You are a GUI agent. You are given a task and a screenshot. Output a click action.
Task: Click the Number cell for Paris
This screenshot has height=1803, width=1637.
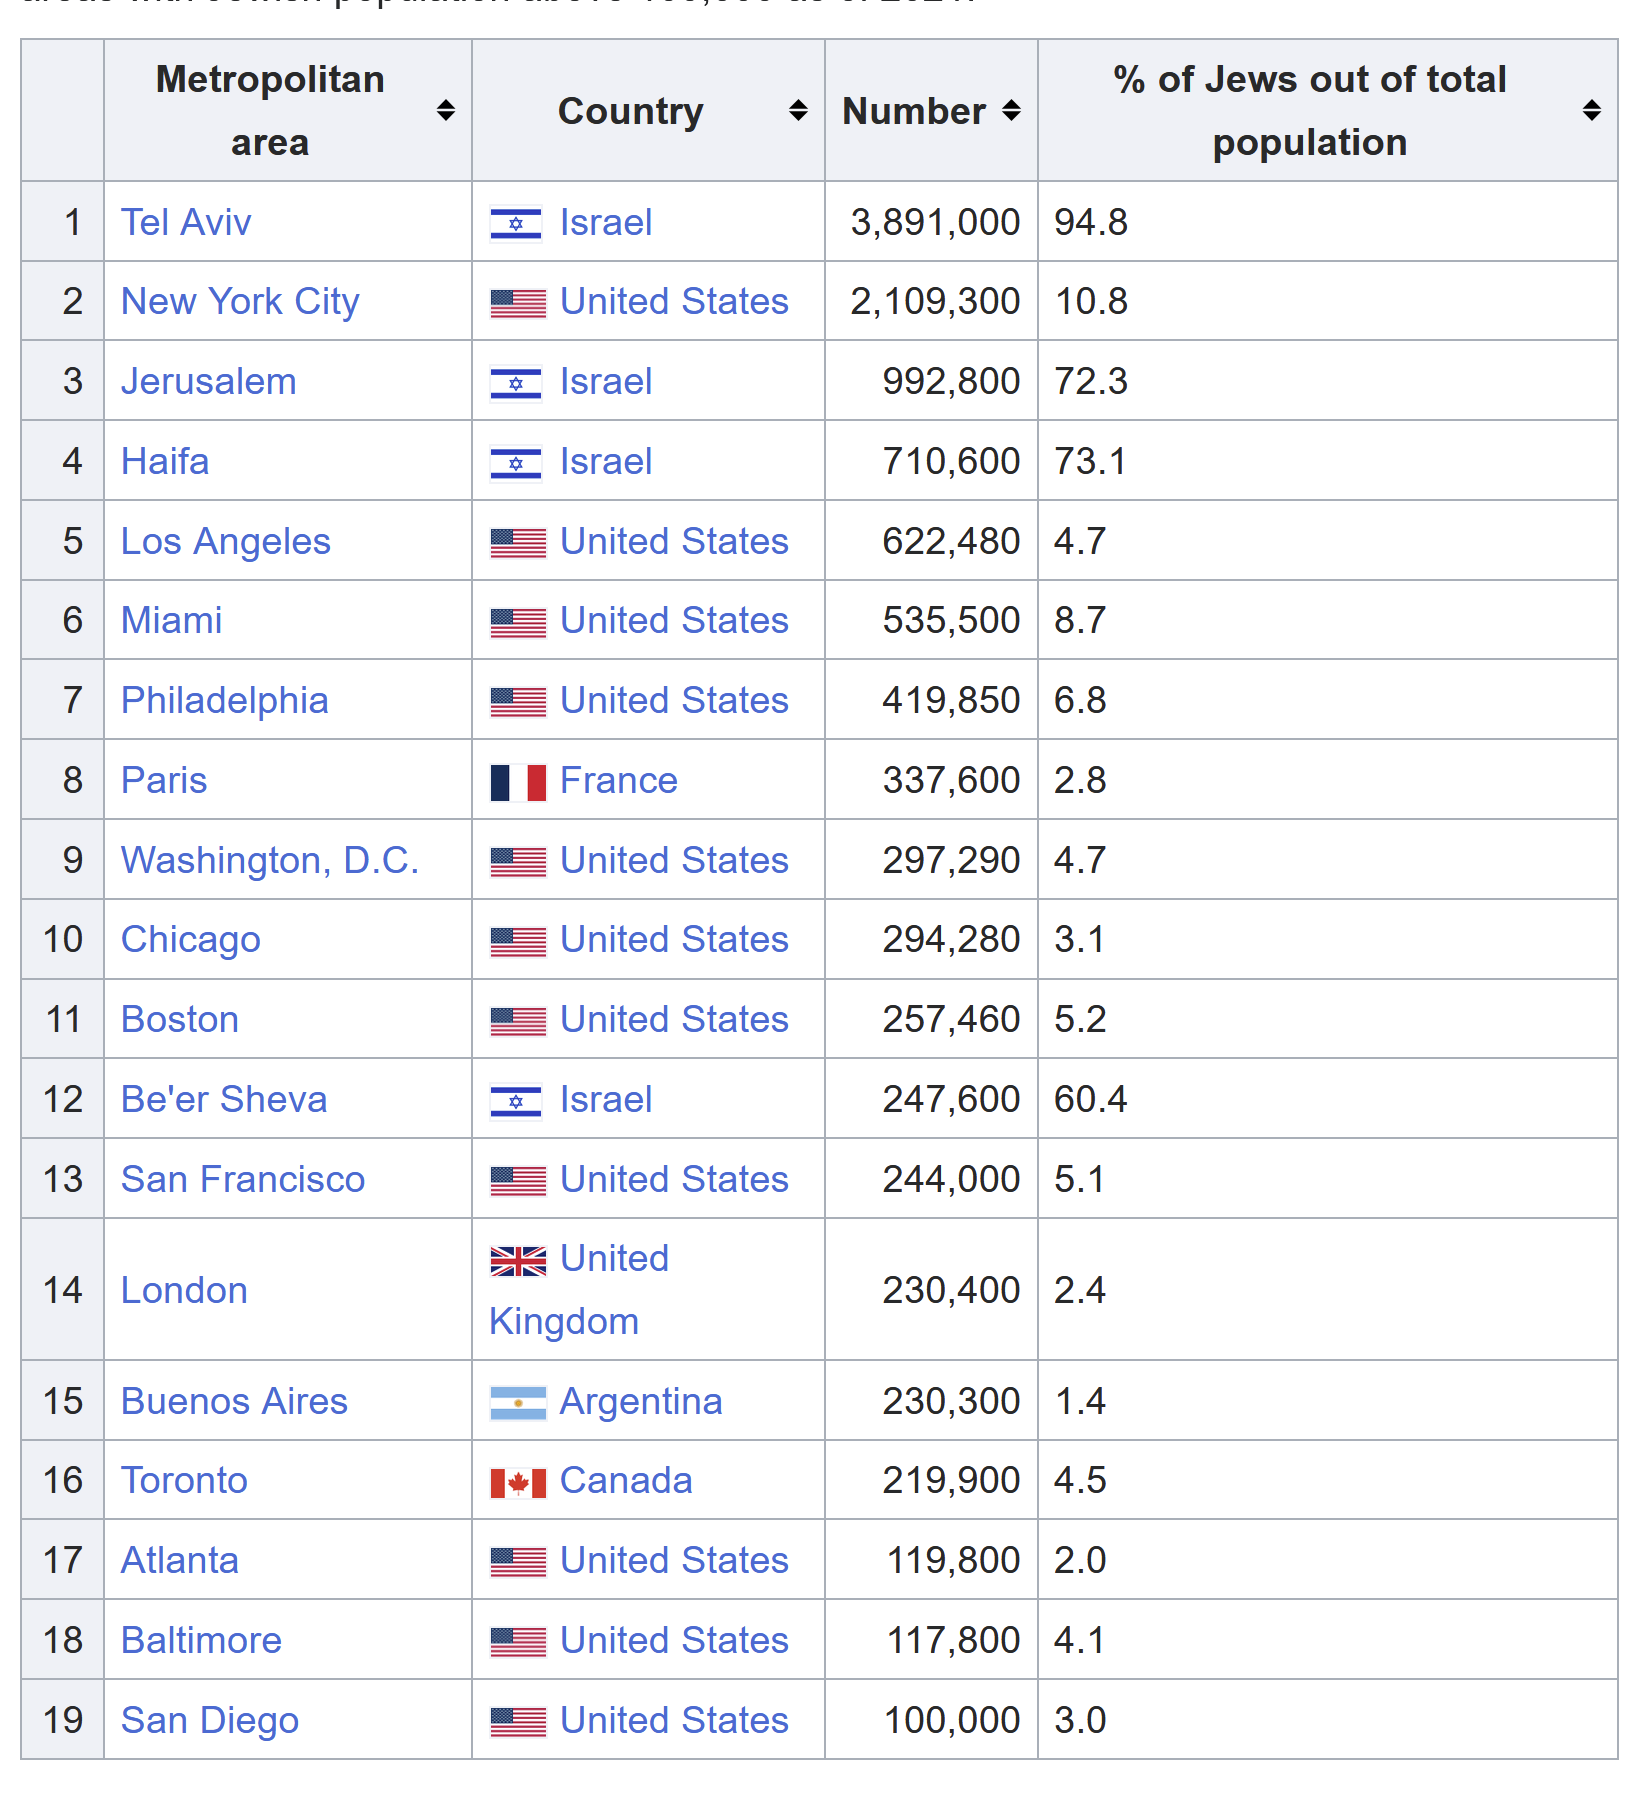click(x=950, y=781)
